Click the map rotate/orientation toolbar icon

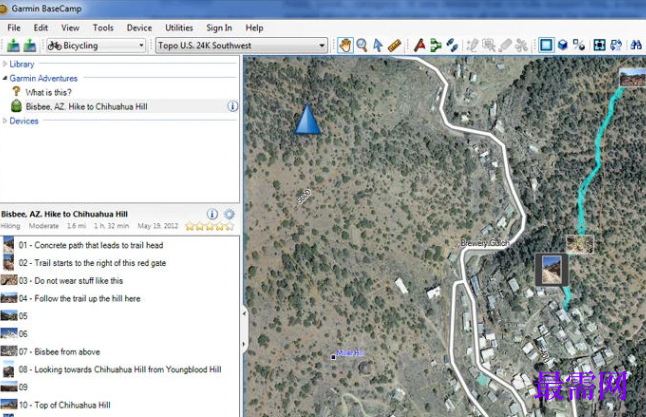point(616,45)
